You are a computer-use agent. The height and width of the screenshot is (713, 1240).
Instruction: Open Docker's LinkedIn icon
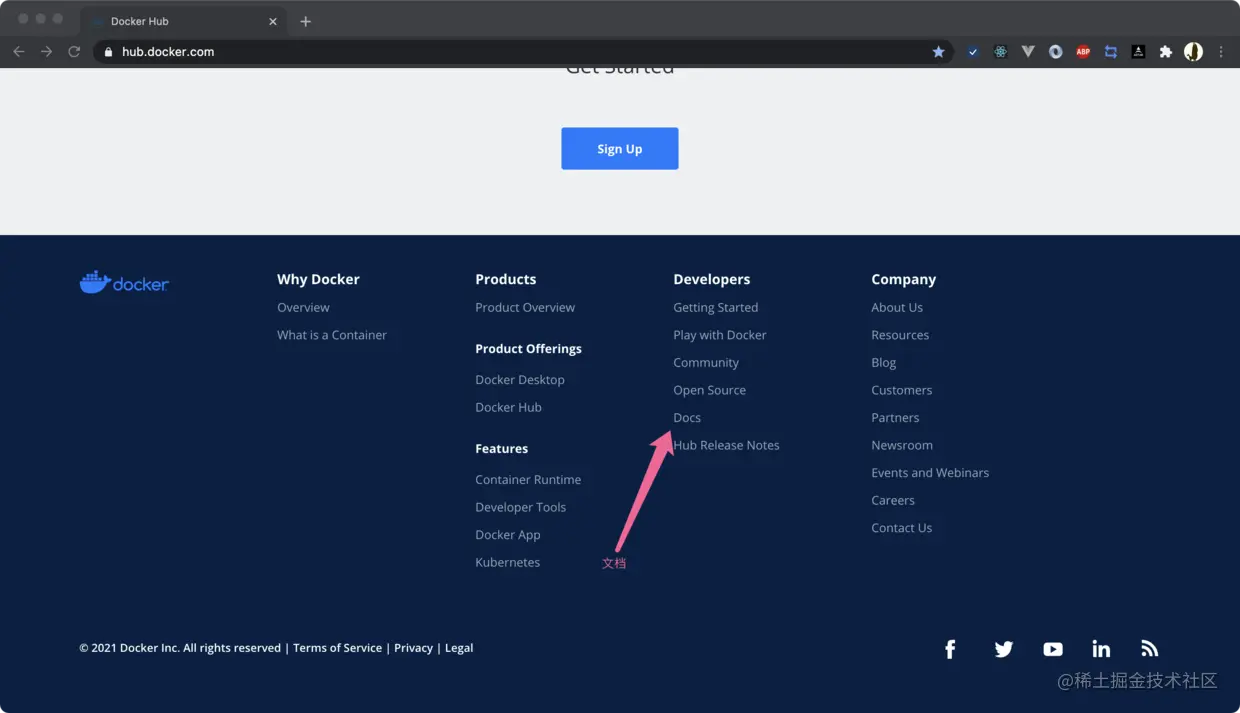[1101, 649]
